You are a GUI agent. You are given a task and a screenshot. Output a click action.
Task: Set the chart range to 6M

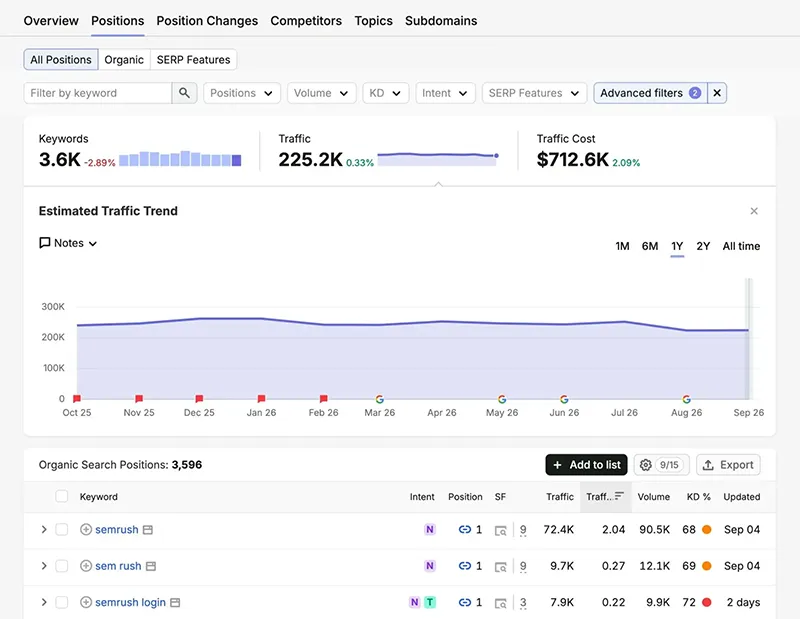[649, 246]
